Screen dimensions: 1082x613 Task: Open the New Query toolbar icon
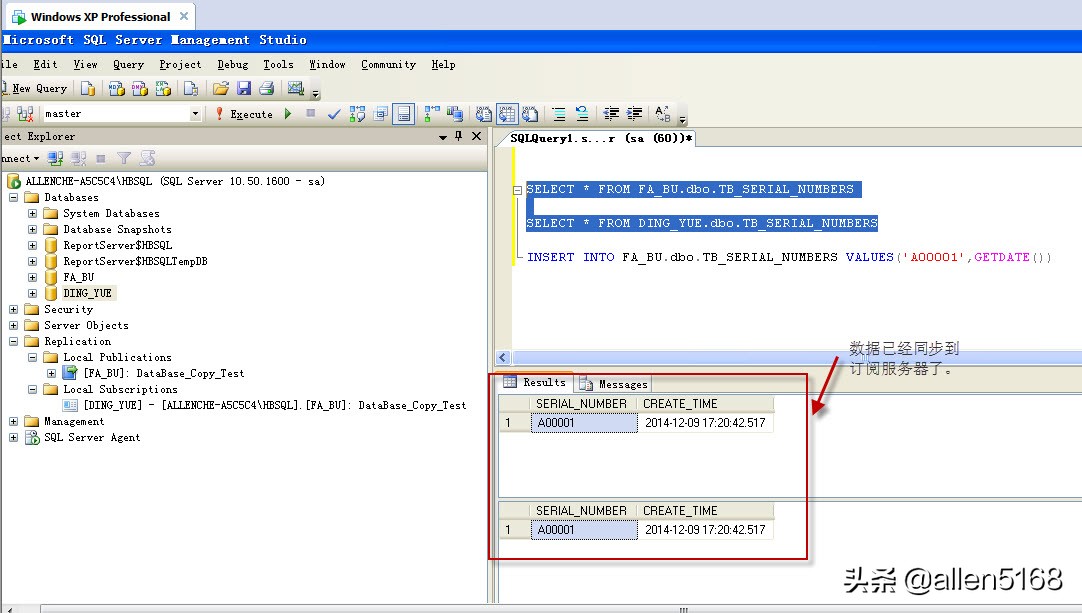point(36,88)
